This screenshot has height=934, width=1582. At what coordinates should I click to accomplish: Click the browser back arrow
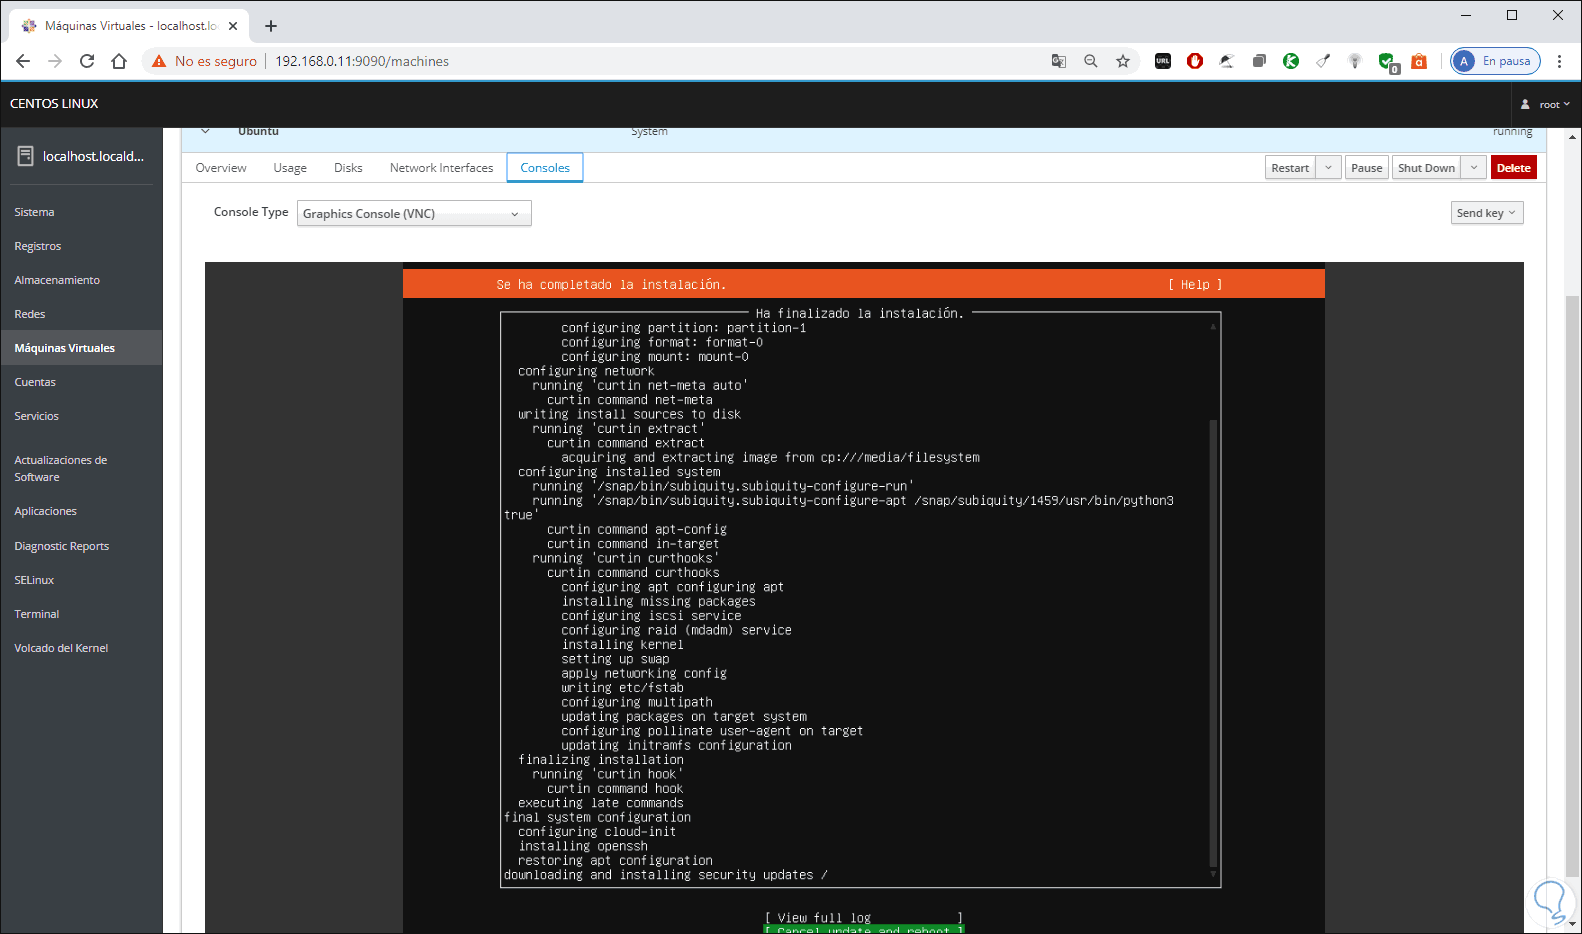click(x=23, y=61)
